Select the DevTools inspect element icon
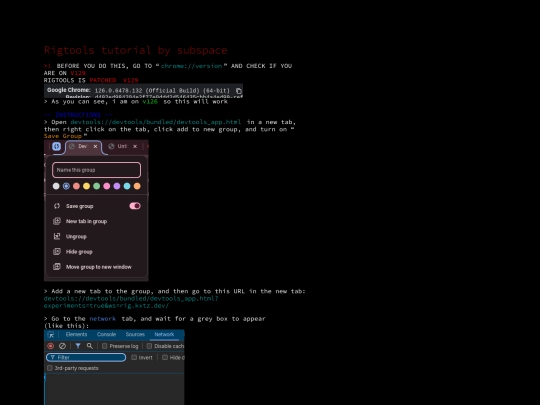540x405 pixels. tap(51, 334)
